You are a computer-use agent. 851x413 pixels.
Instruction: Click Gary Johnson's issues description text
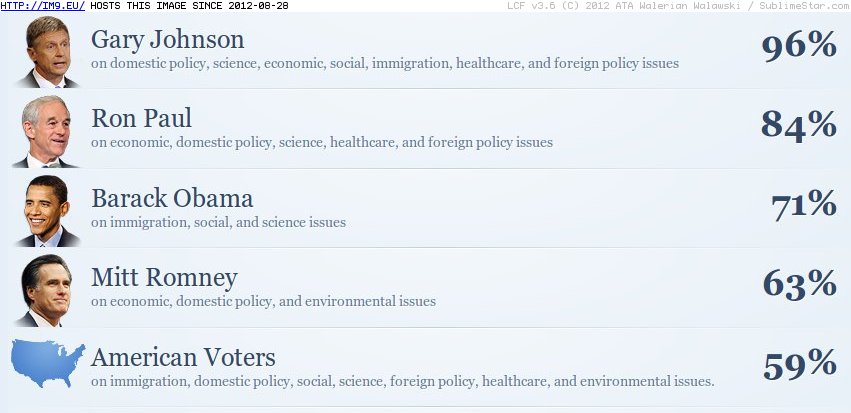tap(385, 64)
